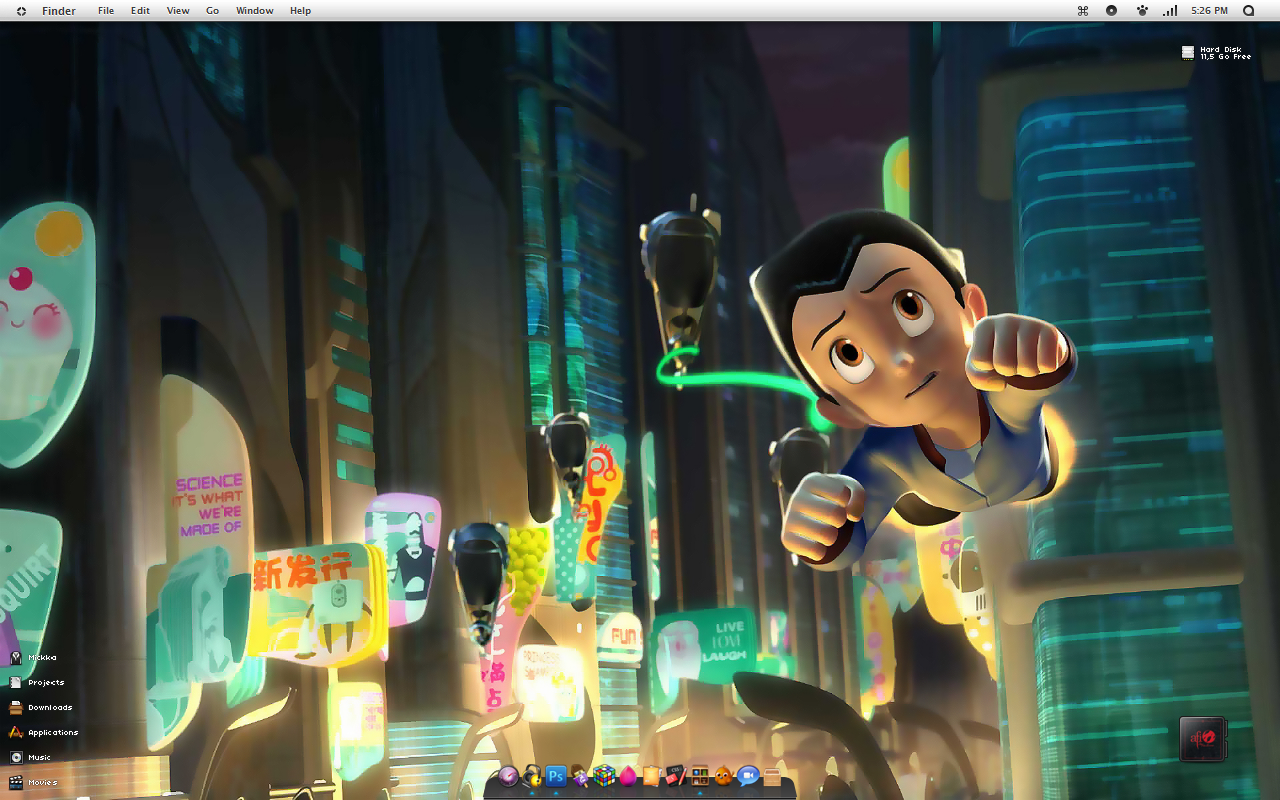The width and height of the screenshot is (1280, 800).
Task: Click the pink droplet icon in dock
Action: (x=628, y=776)
